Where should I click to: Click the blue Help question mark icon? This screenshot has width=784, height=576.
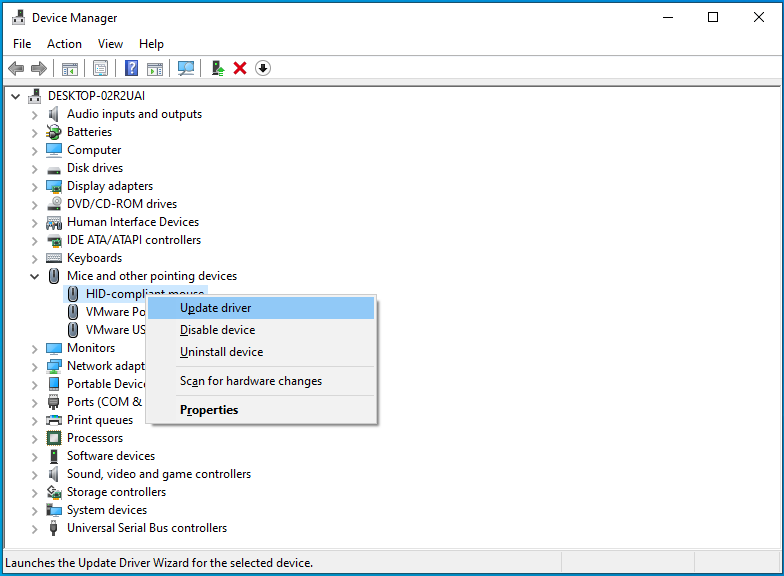tap(132, 68)
